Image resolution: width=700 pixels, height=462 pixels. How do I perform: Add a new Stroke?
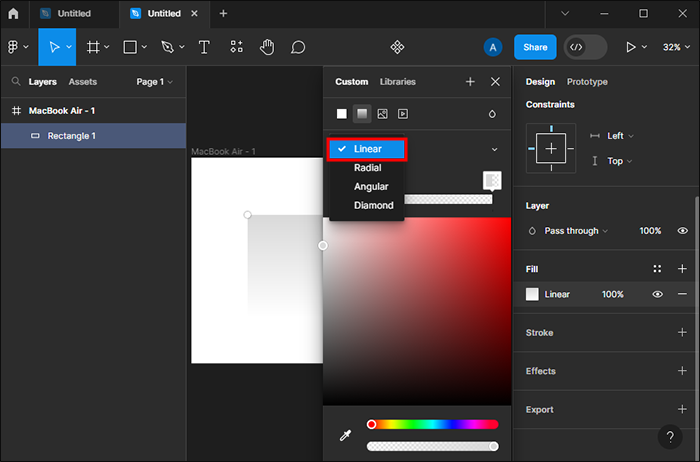[x=682, y=333]
